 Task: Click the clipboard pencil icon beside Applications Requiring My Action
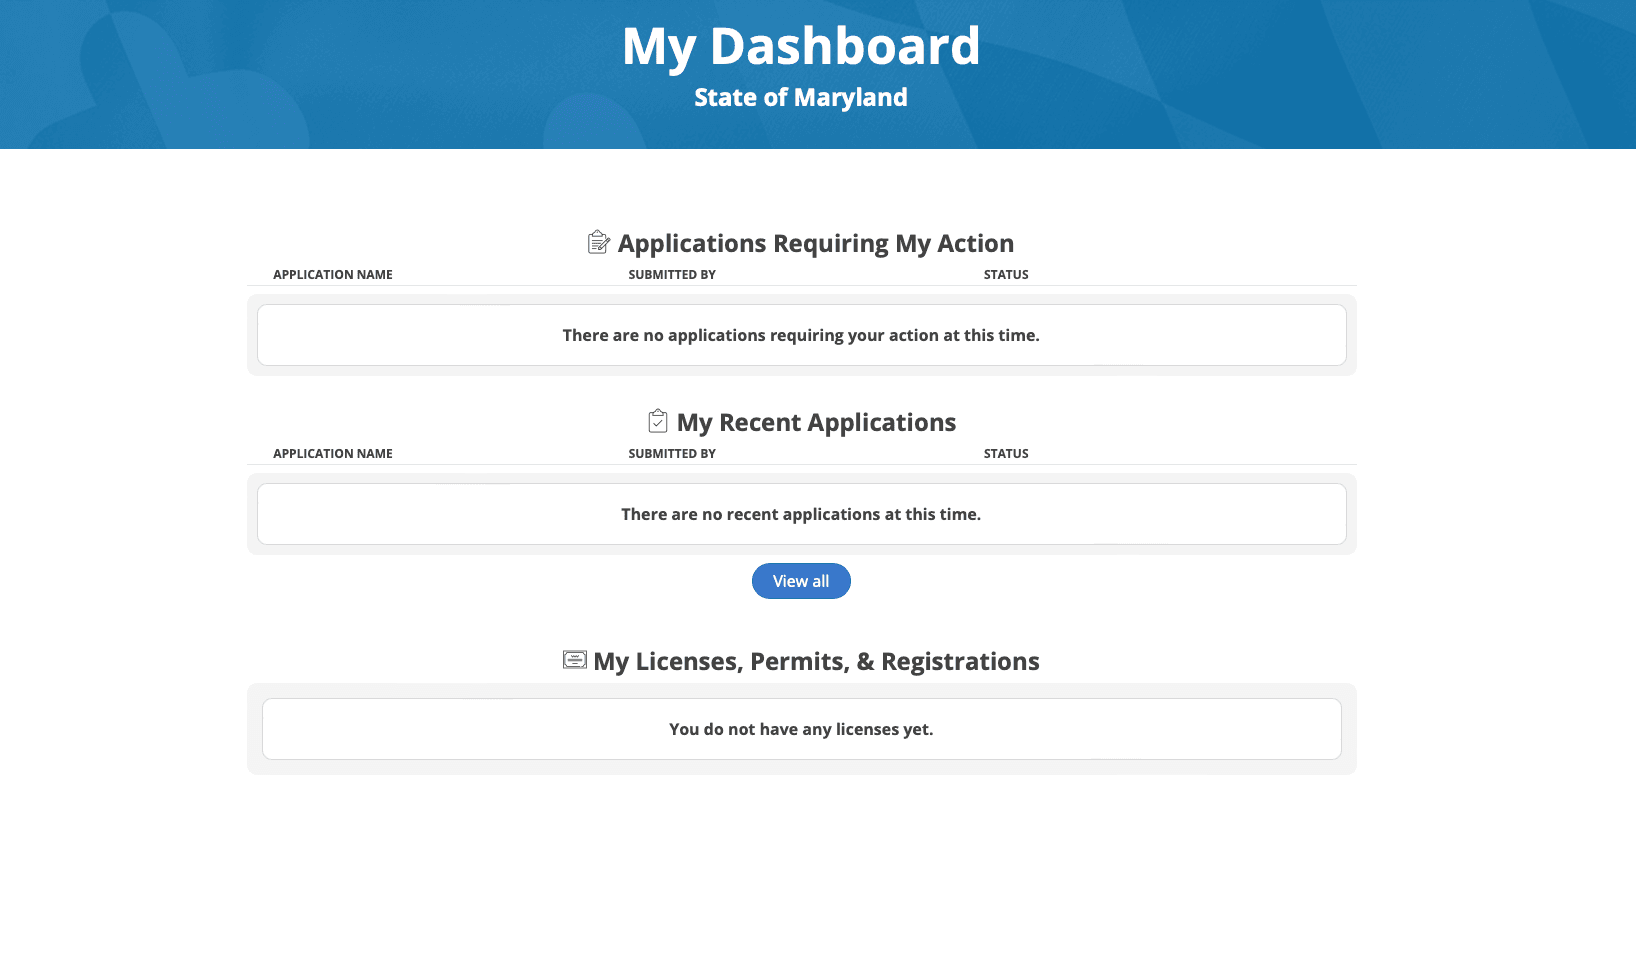tap(599, 242)
